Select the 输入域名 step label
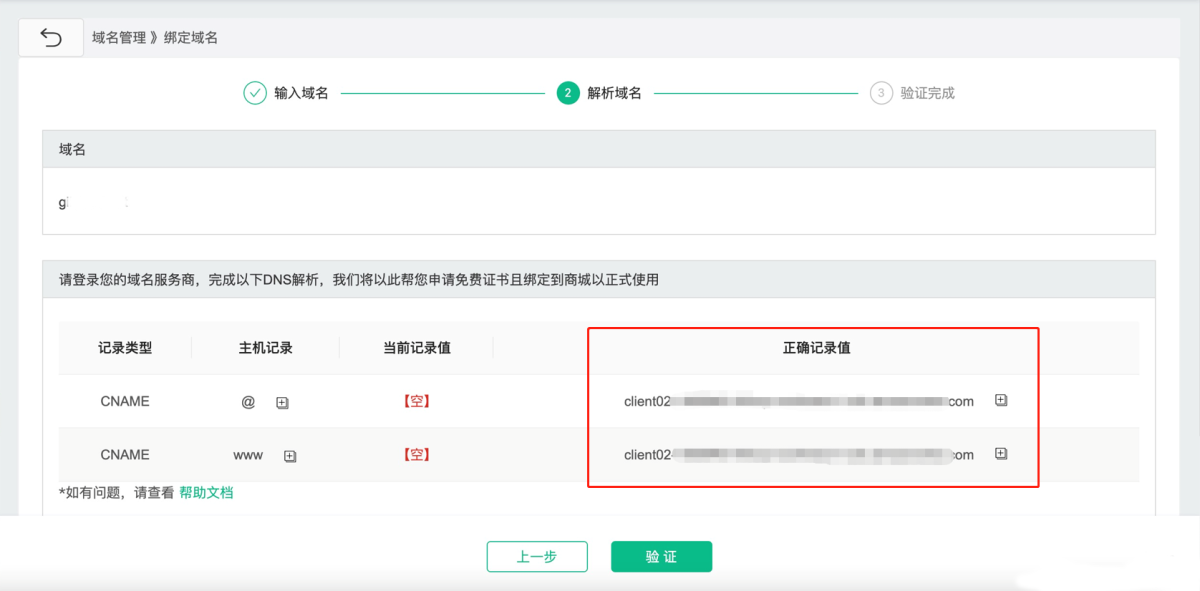Screen dimensions: 1200x591 point(302,93)
